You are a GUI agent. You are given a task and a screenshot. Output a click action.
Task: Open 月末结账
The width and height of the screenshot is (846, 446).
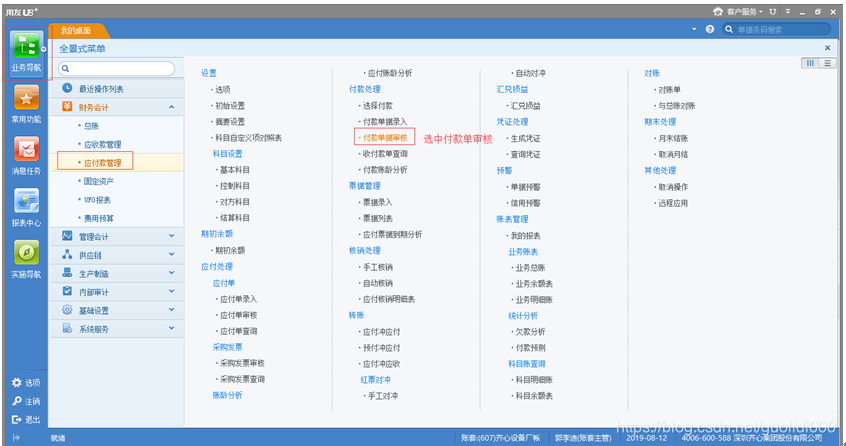[x=673, y=138]
